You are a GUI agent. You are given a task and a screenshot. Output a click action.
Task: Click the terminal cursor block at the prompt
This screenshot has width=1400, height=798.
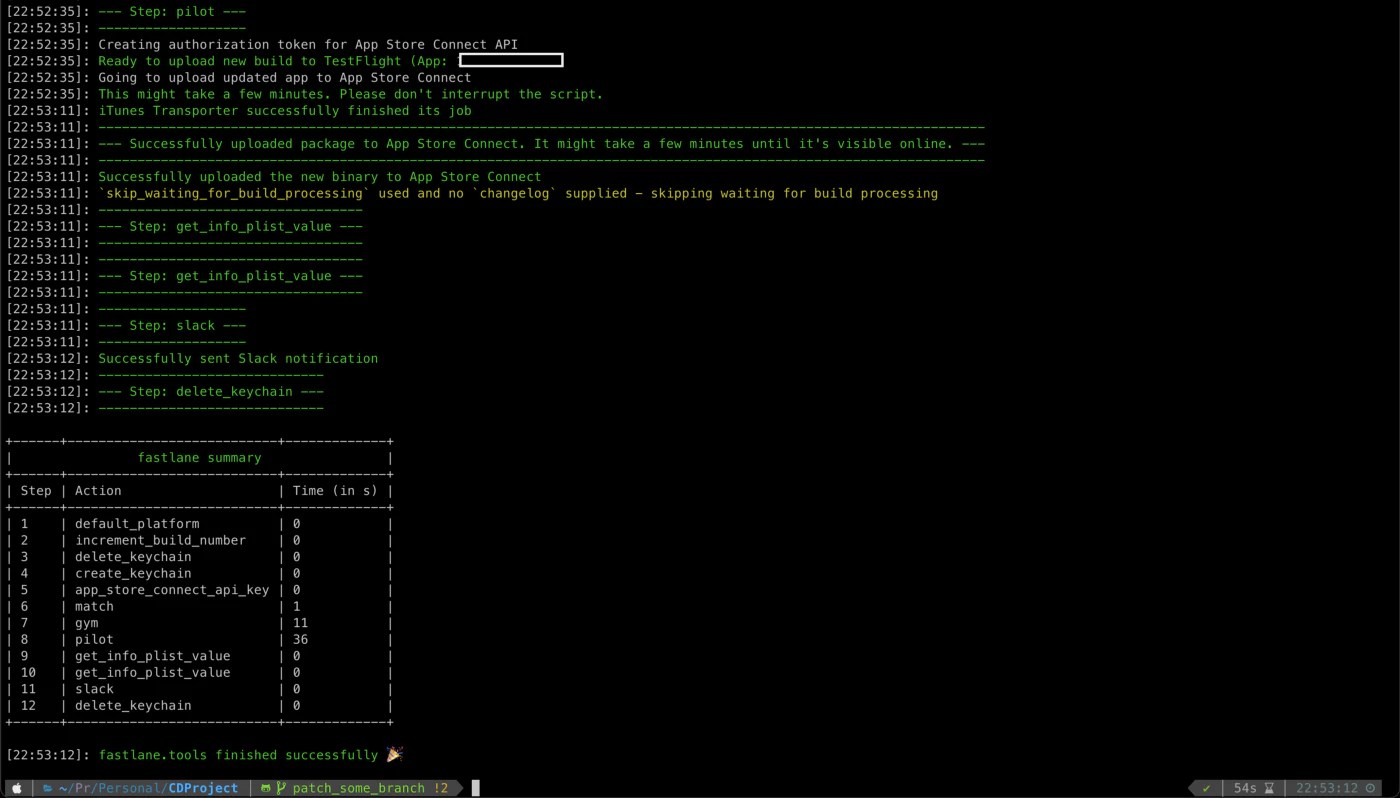point(477,788)
